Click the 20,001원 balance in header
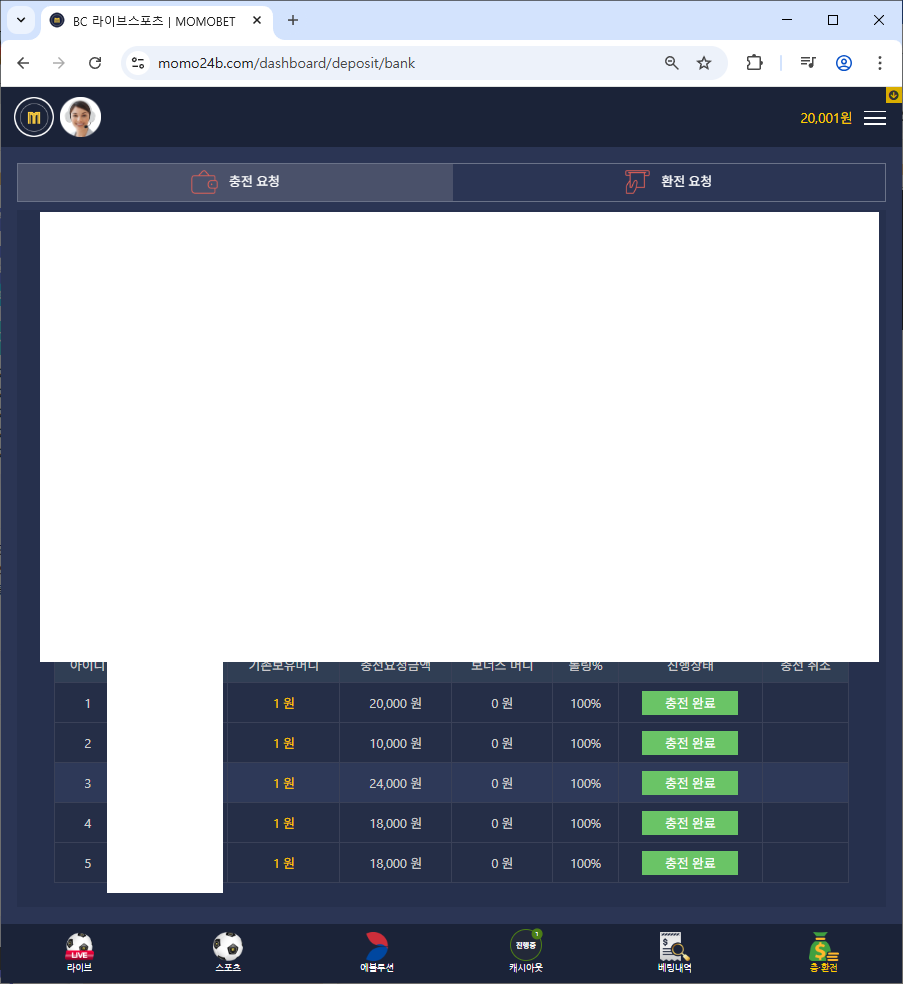 click(825, 118)
